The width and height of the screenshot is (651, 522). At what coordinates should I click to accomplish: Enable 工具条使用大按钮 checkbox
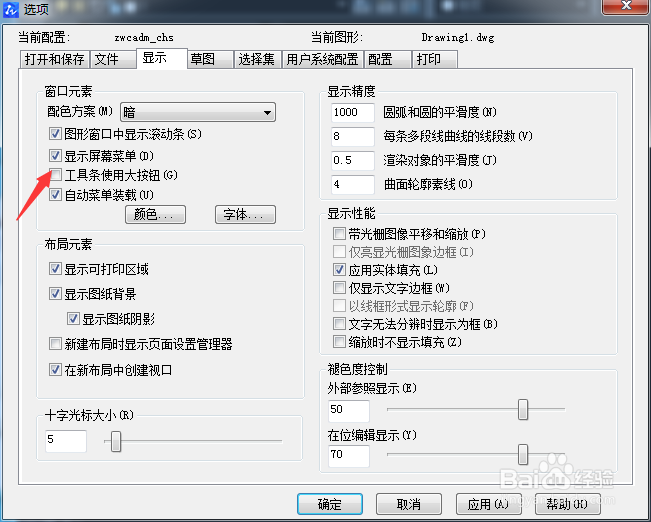[x=55, y=175]
